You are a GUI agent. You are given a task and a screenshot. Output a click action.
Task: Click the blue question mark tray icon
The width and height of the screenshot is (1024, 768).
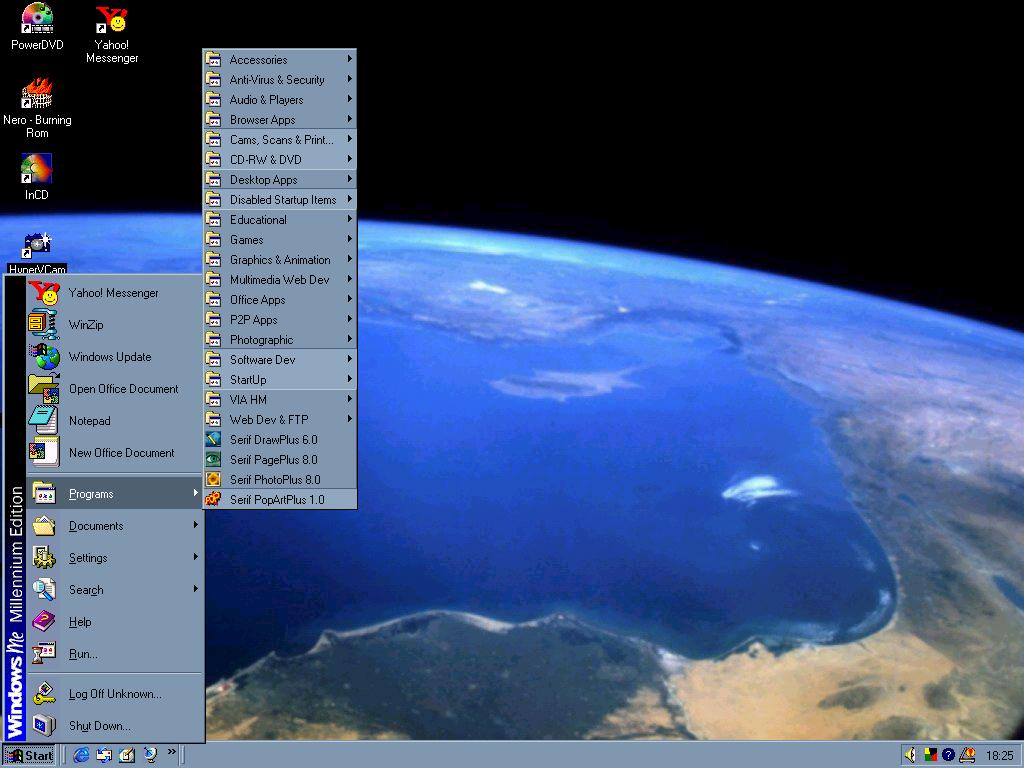point(948,756)
